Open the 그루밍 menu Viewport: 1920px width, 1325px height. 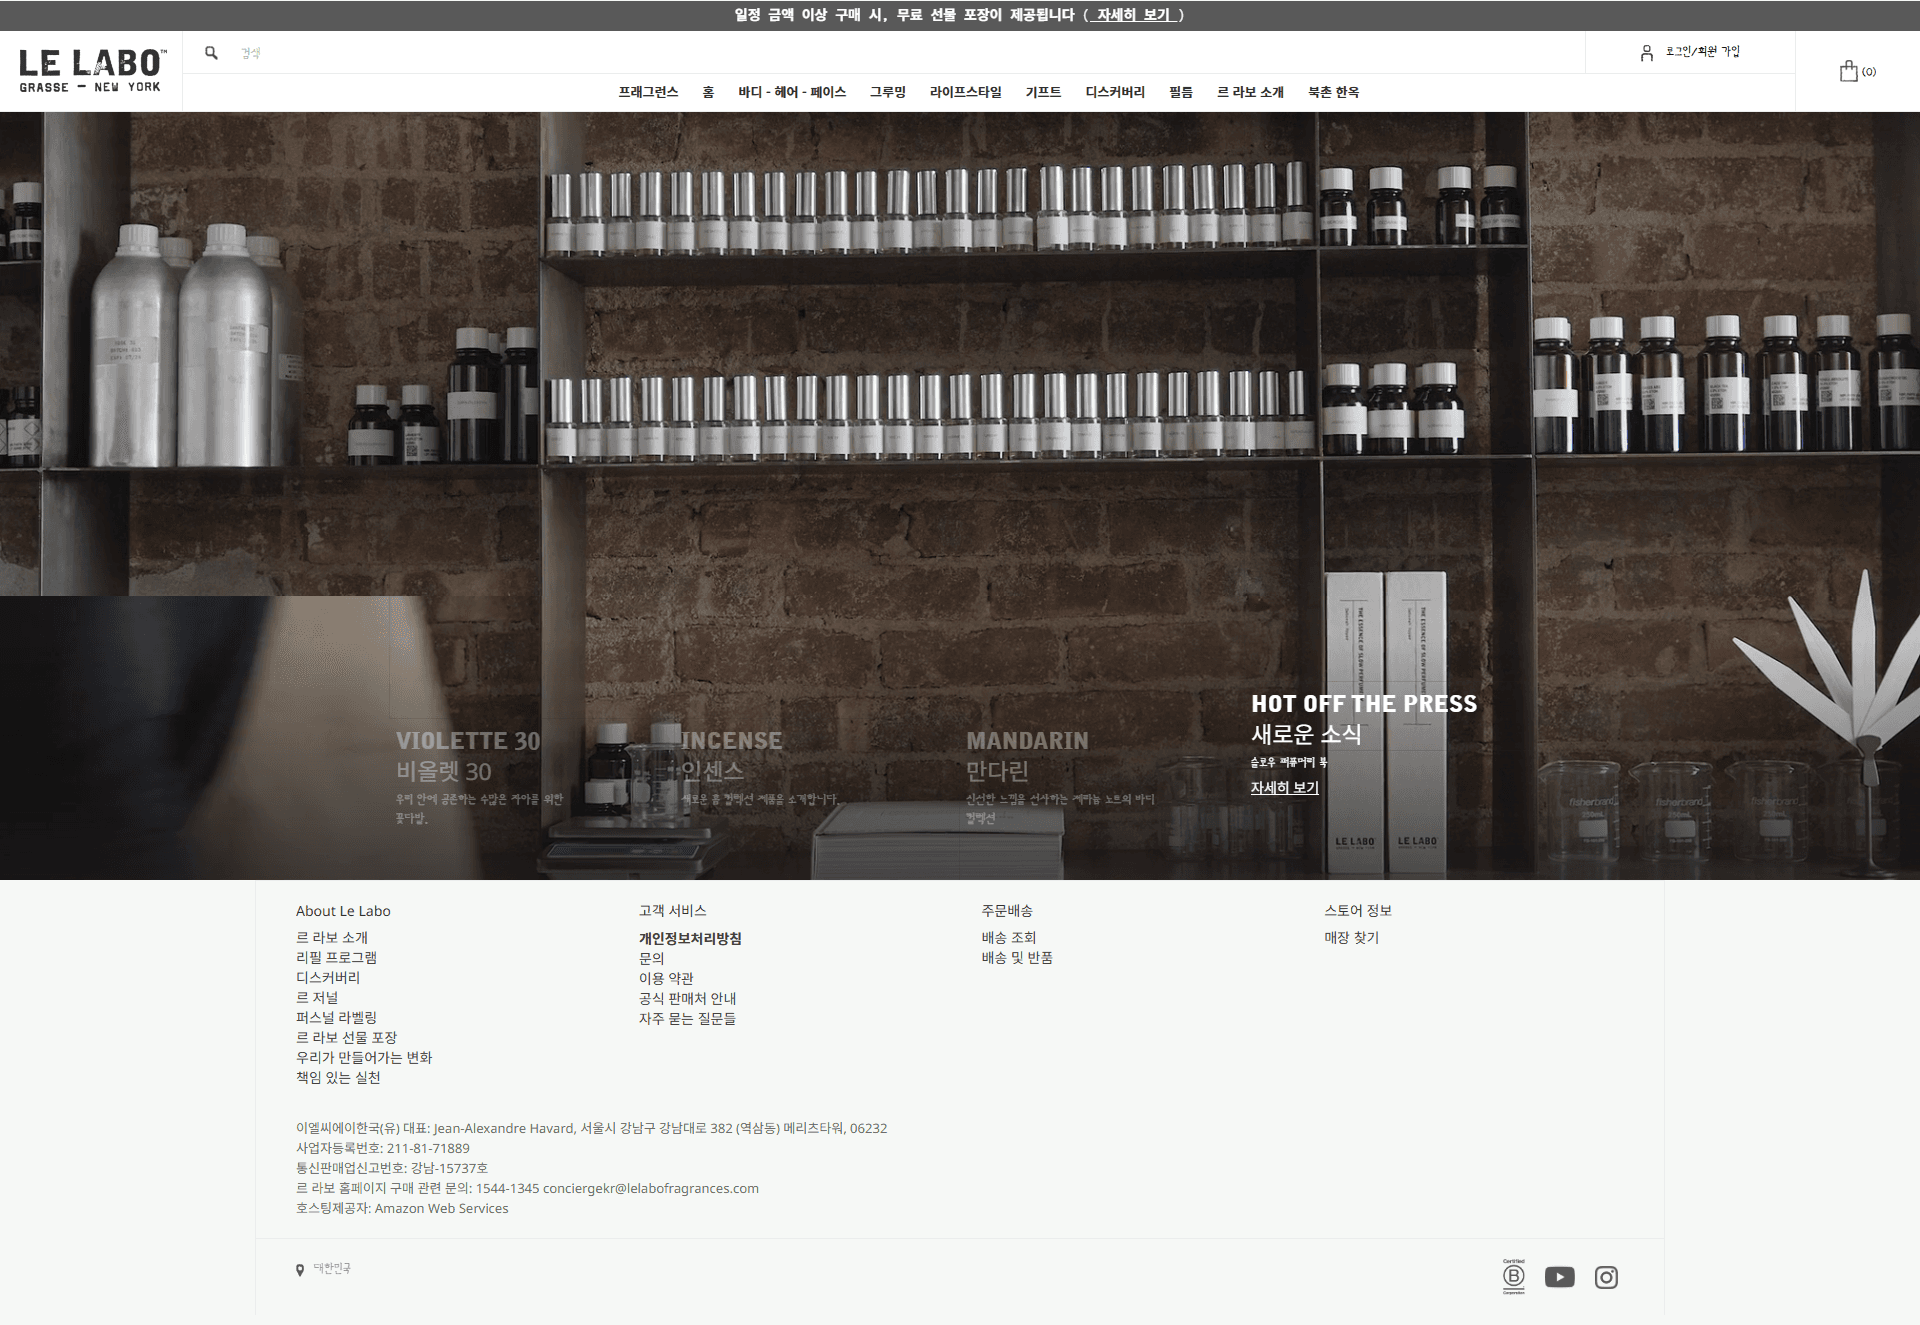pyautogui.click(x=888, y=92)
